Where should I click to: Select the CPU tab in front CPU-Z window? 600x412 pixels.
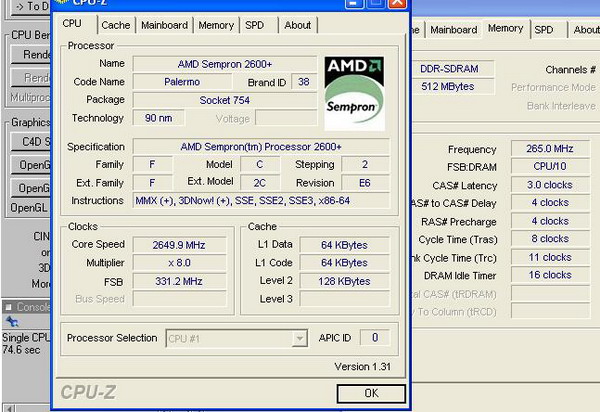(72, 23)
